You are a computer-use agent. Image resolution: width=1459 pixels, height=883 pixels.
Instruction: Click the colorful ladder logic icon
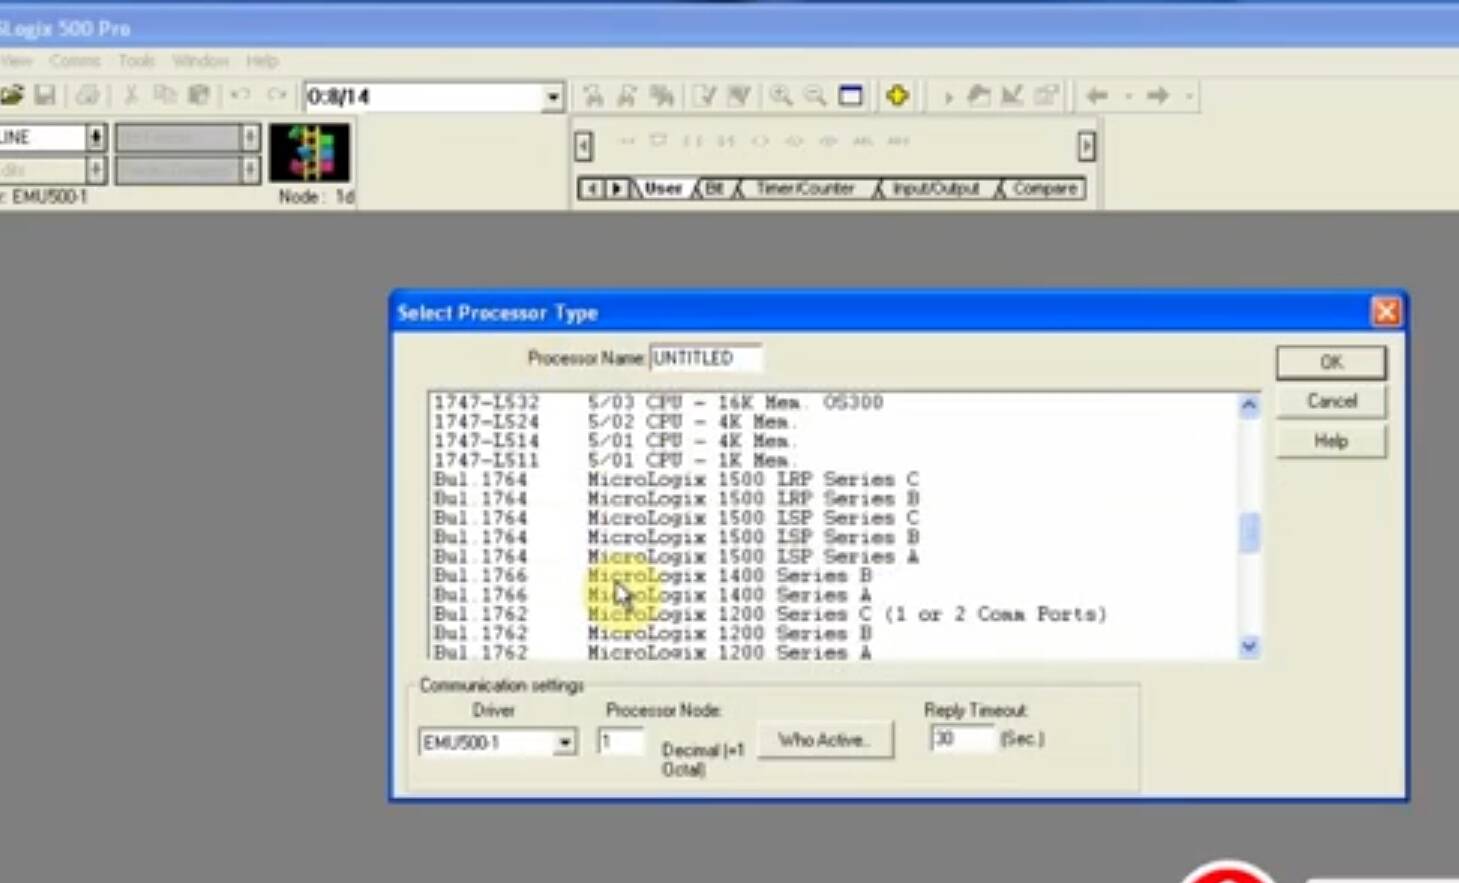click(x=310, y=152)
